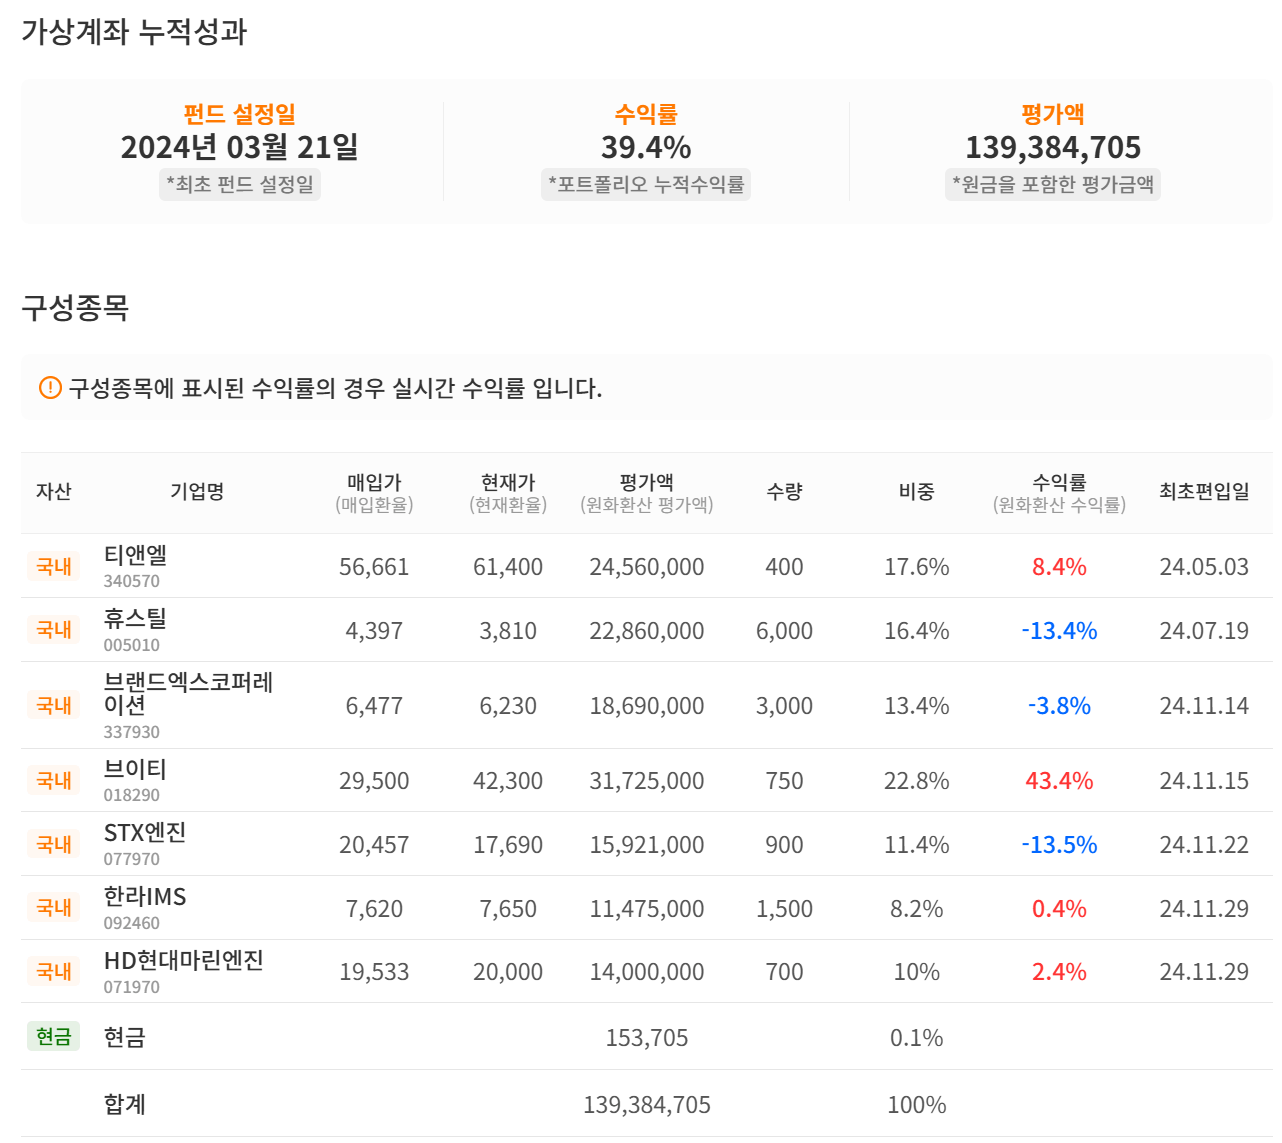Click the total 139,384,705 in the 합계 row
Viewport: 1282px width, 1143px height.
[647, 1105]
